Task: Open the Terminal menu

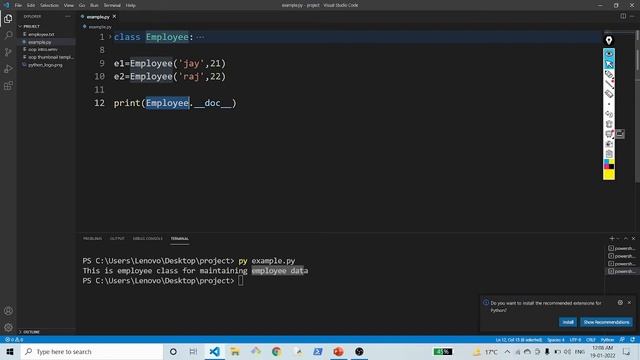Action: tap(112, 5)
